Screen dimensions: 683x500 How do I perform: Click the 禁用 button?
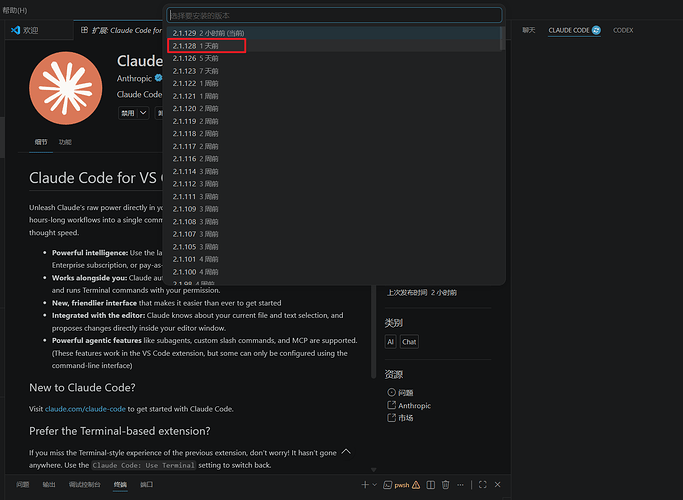[128, 113]
